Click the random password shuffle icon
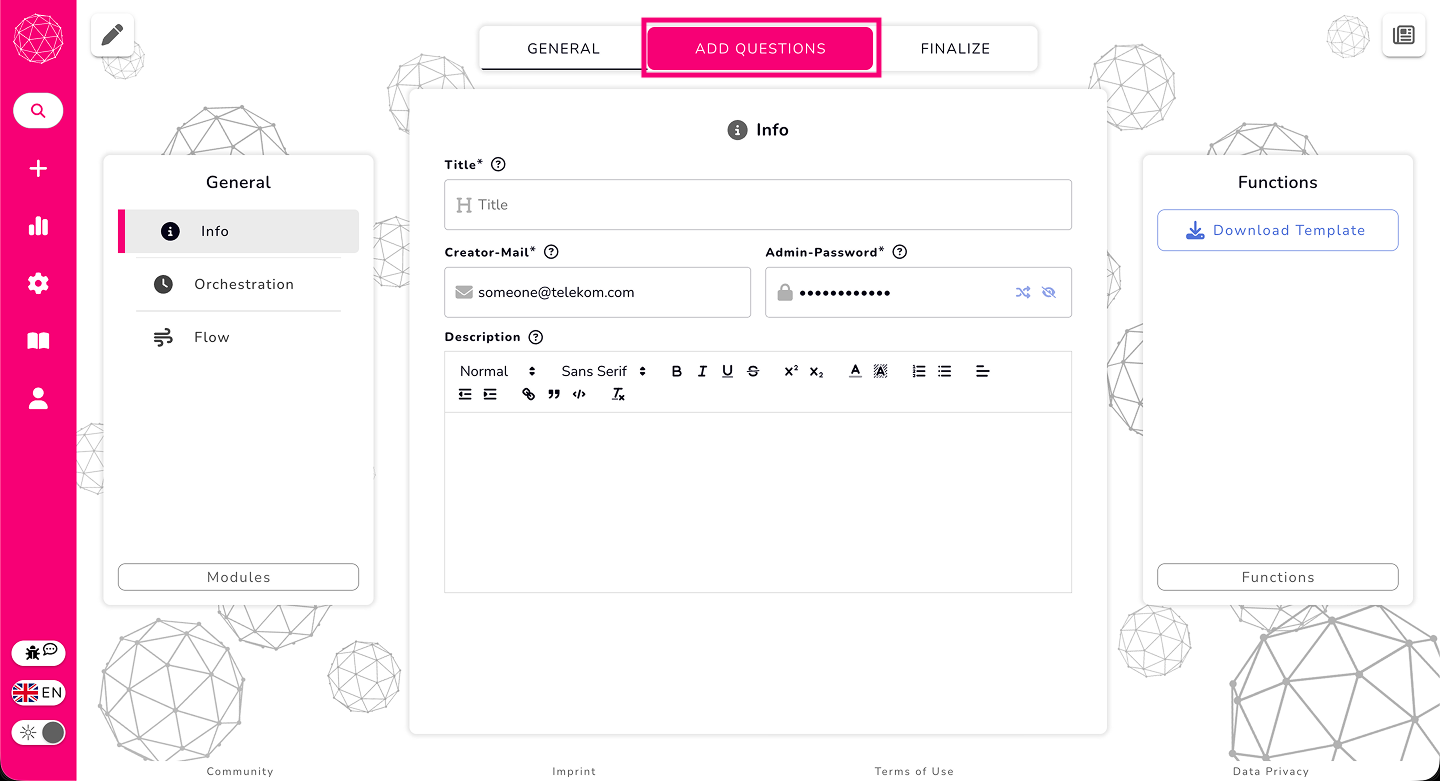Screen dimensions: 1440x781 point(1022,293)
